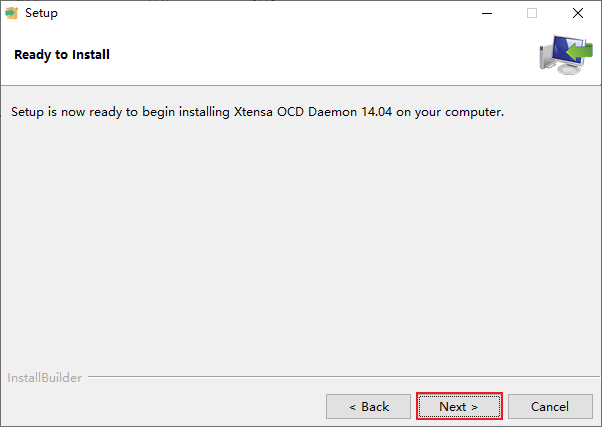Click the "Setup" window title text
Screen dimensions: 602x427
(41, 13)
